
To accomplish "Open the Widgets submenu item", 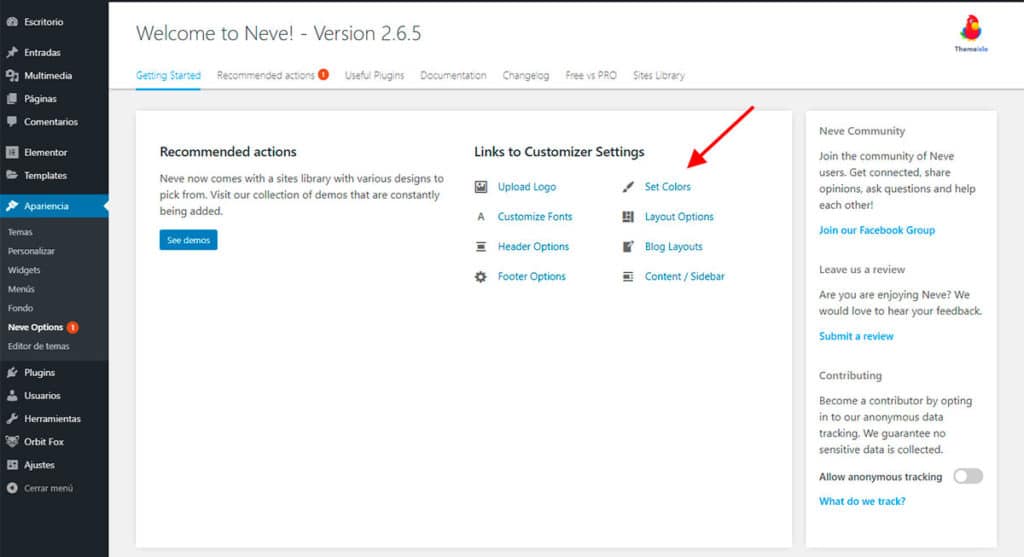I will pyautogui.click(x=24, y=270).
